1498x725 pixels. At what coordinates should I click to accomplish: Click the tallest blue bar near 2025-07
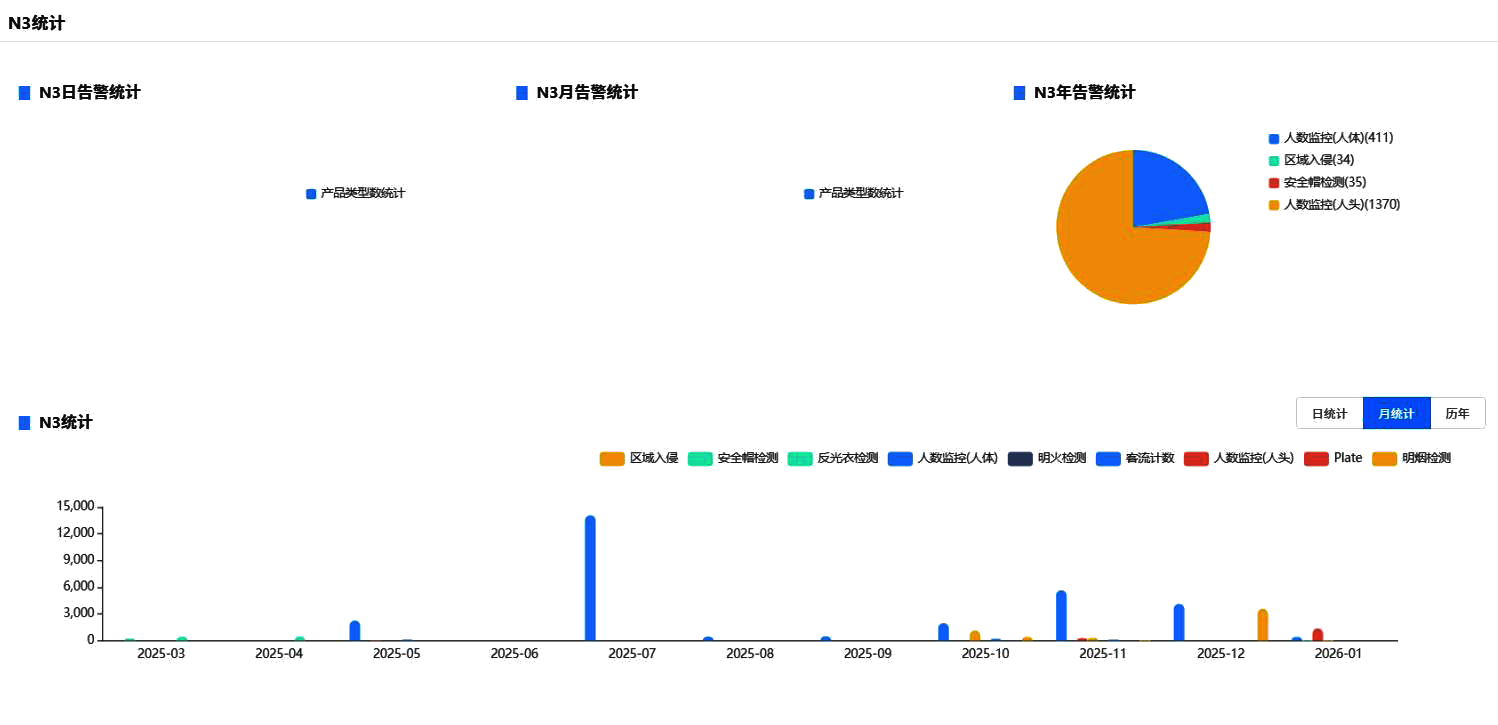[x=590, y=578]
